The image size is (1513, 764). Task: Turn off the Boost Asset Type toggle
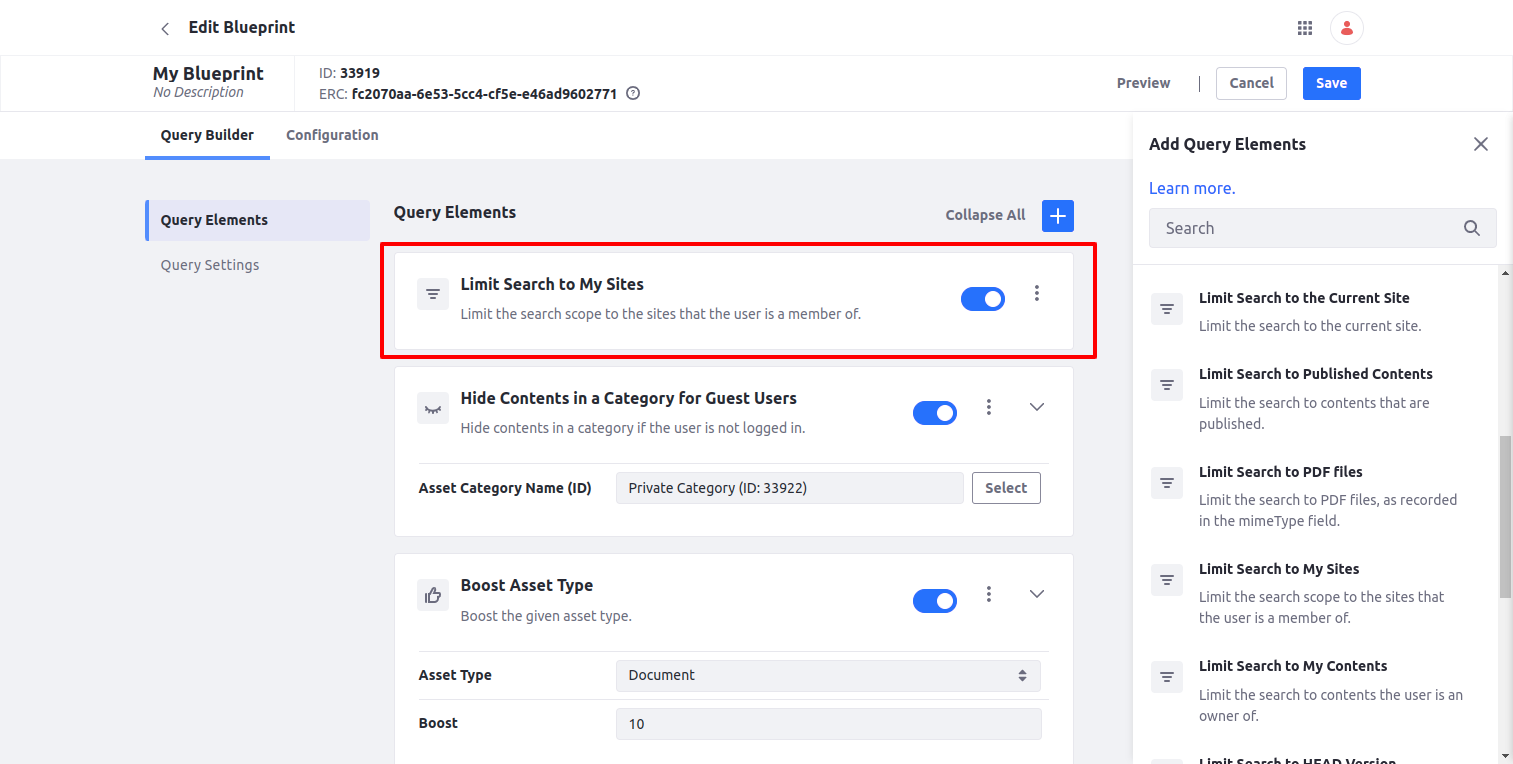tap(935, 600)
